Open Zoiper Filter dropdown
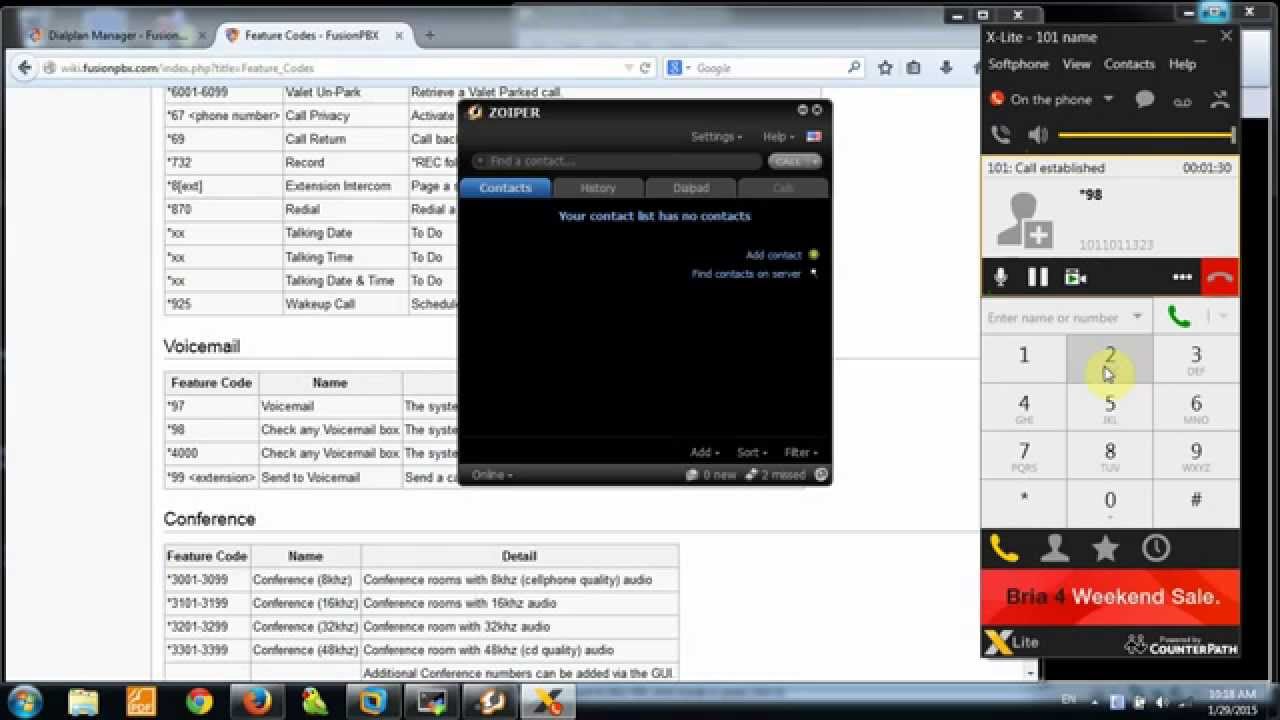This screenshot has width=1280, height=720. click(801, 453)
